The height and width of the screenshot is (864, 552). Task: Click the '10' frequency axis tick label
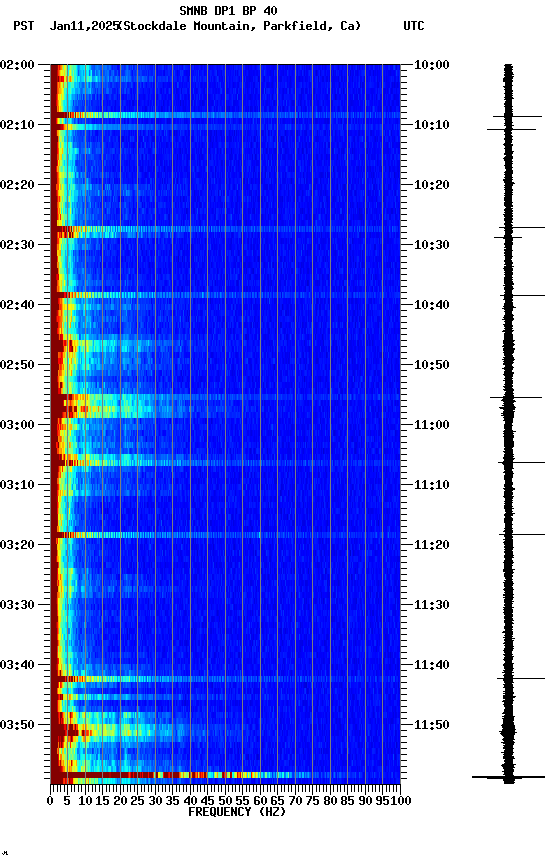[x=85, y=801]
